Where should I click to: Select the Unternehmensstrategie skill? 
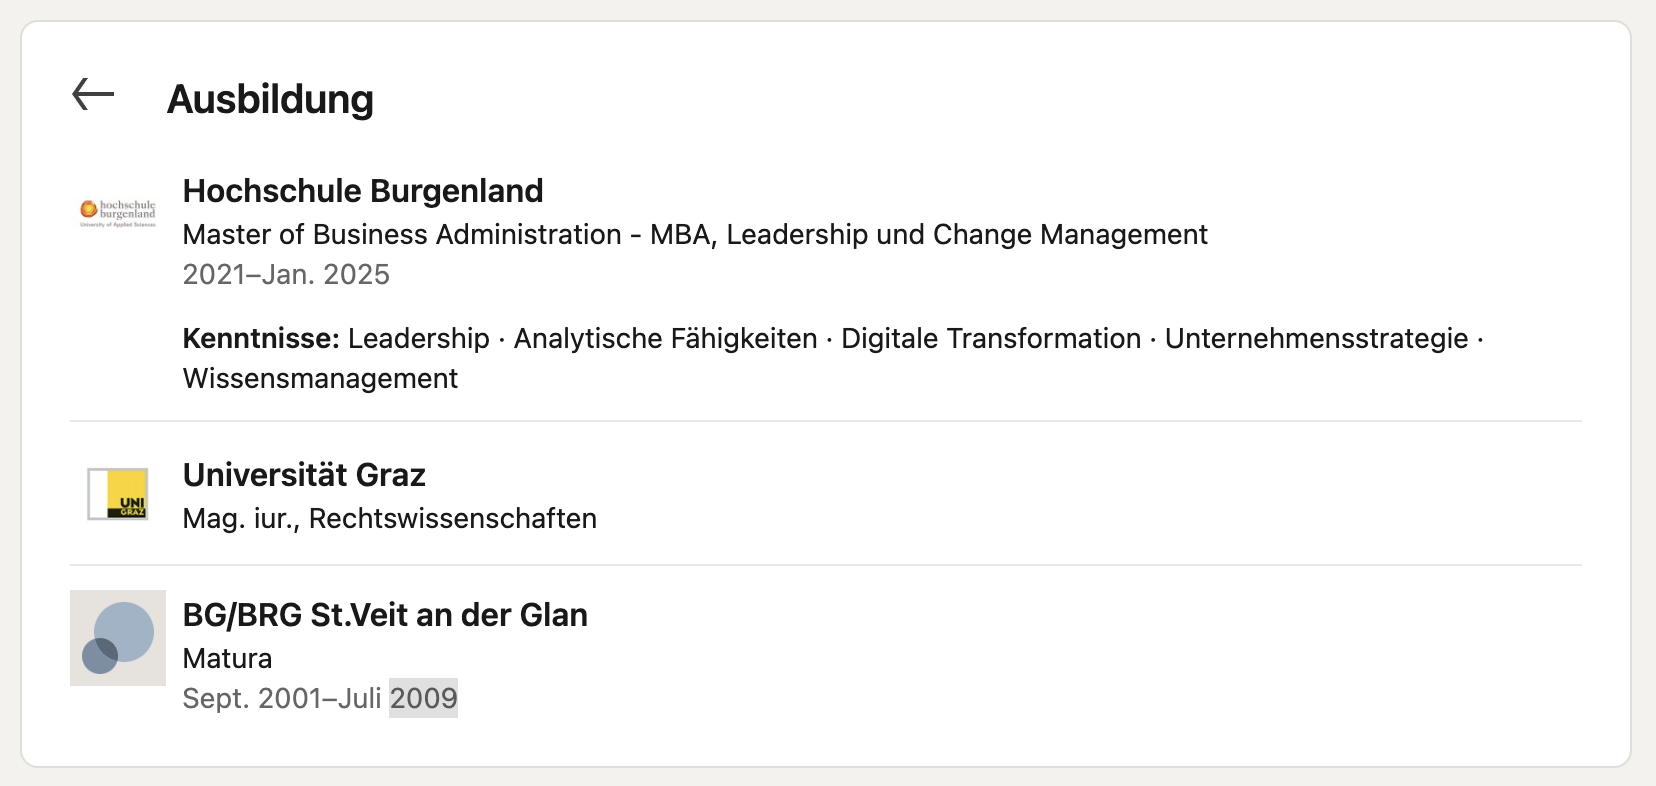1316,339
